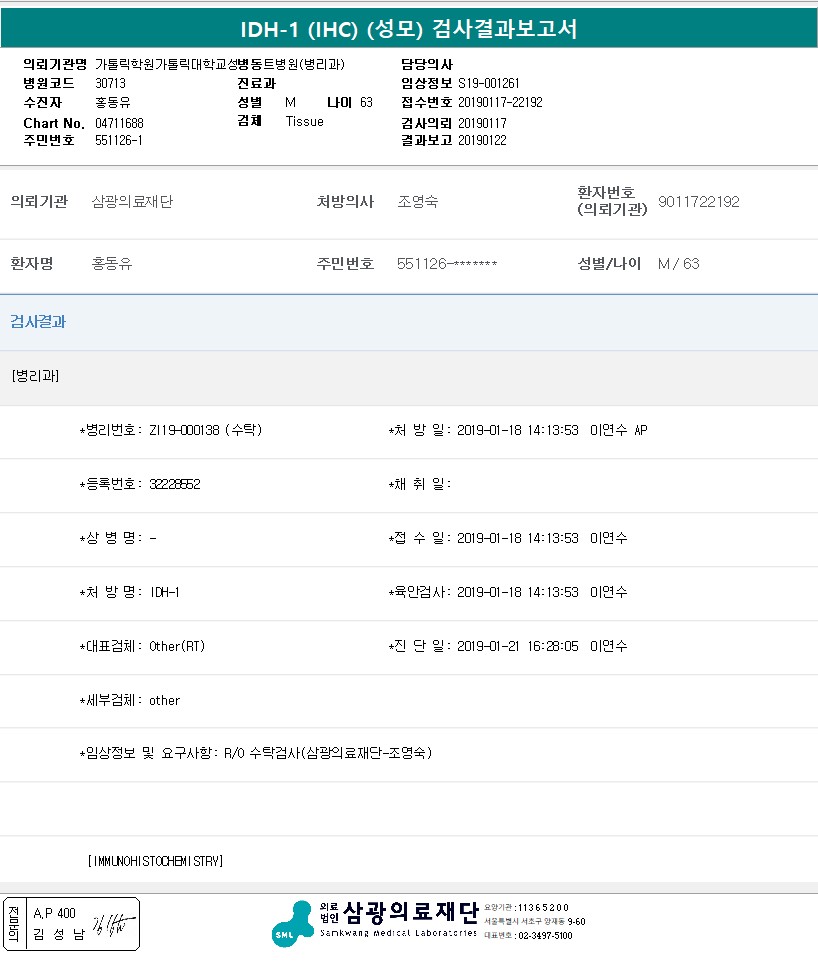Select the 검사결과 section header

(38, 322)
